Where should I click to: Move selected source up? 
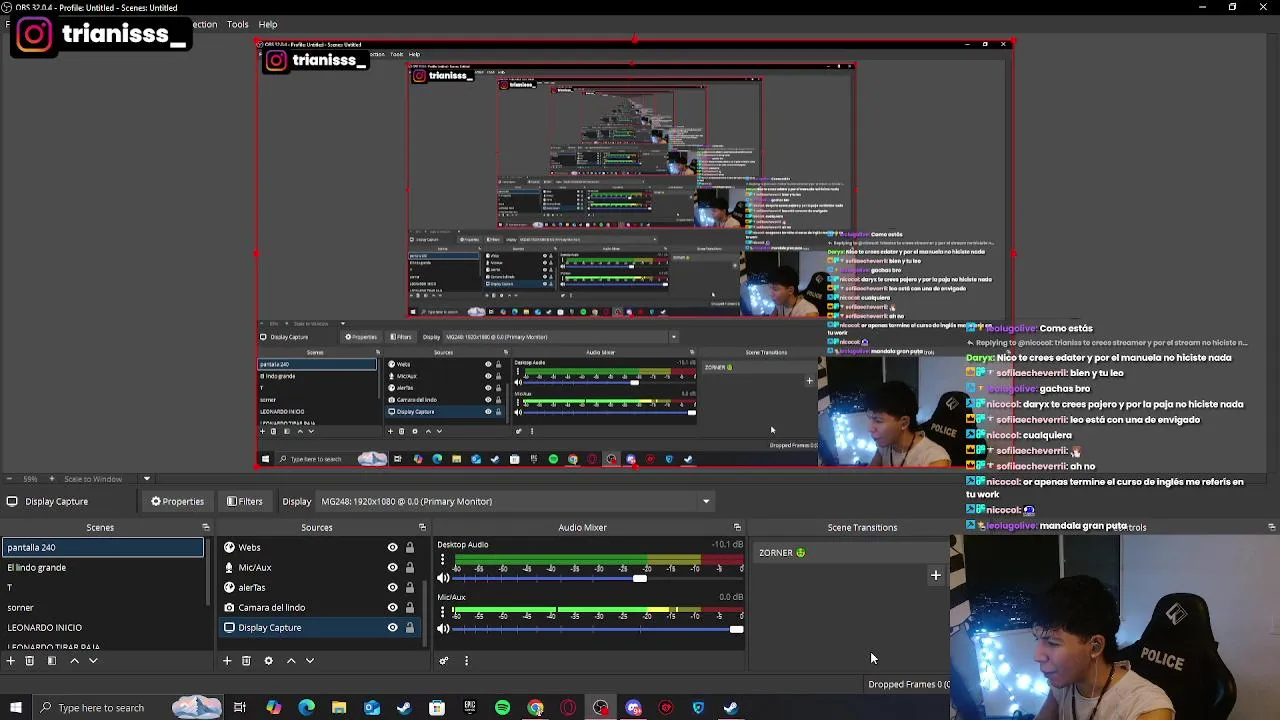point(291,660)
